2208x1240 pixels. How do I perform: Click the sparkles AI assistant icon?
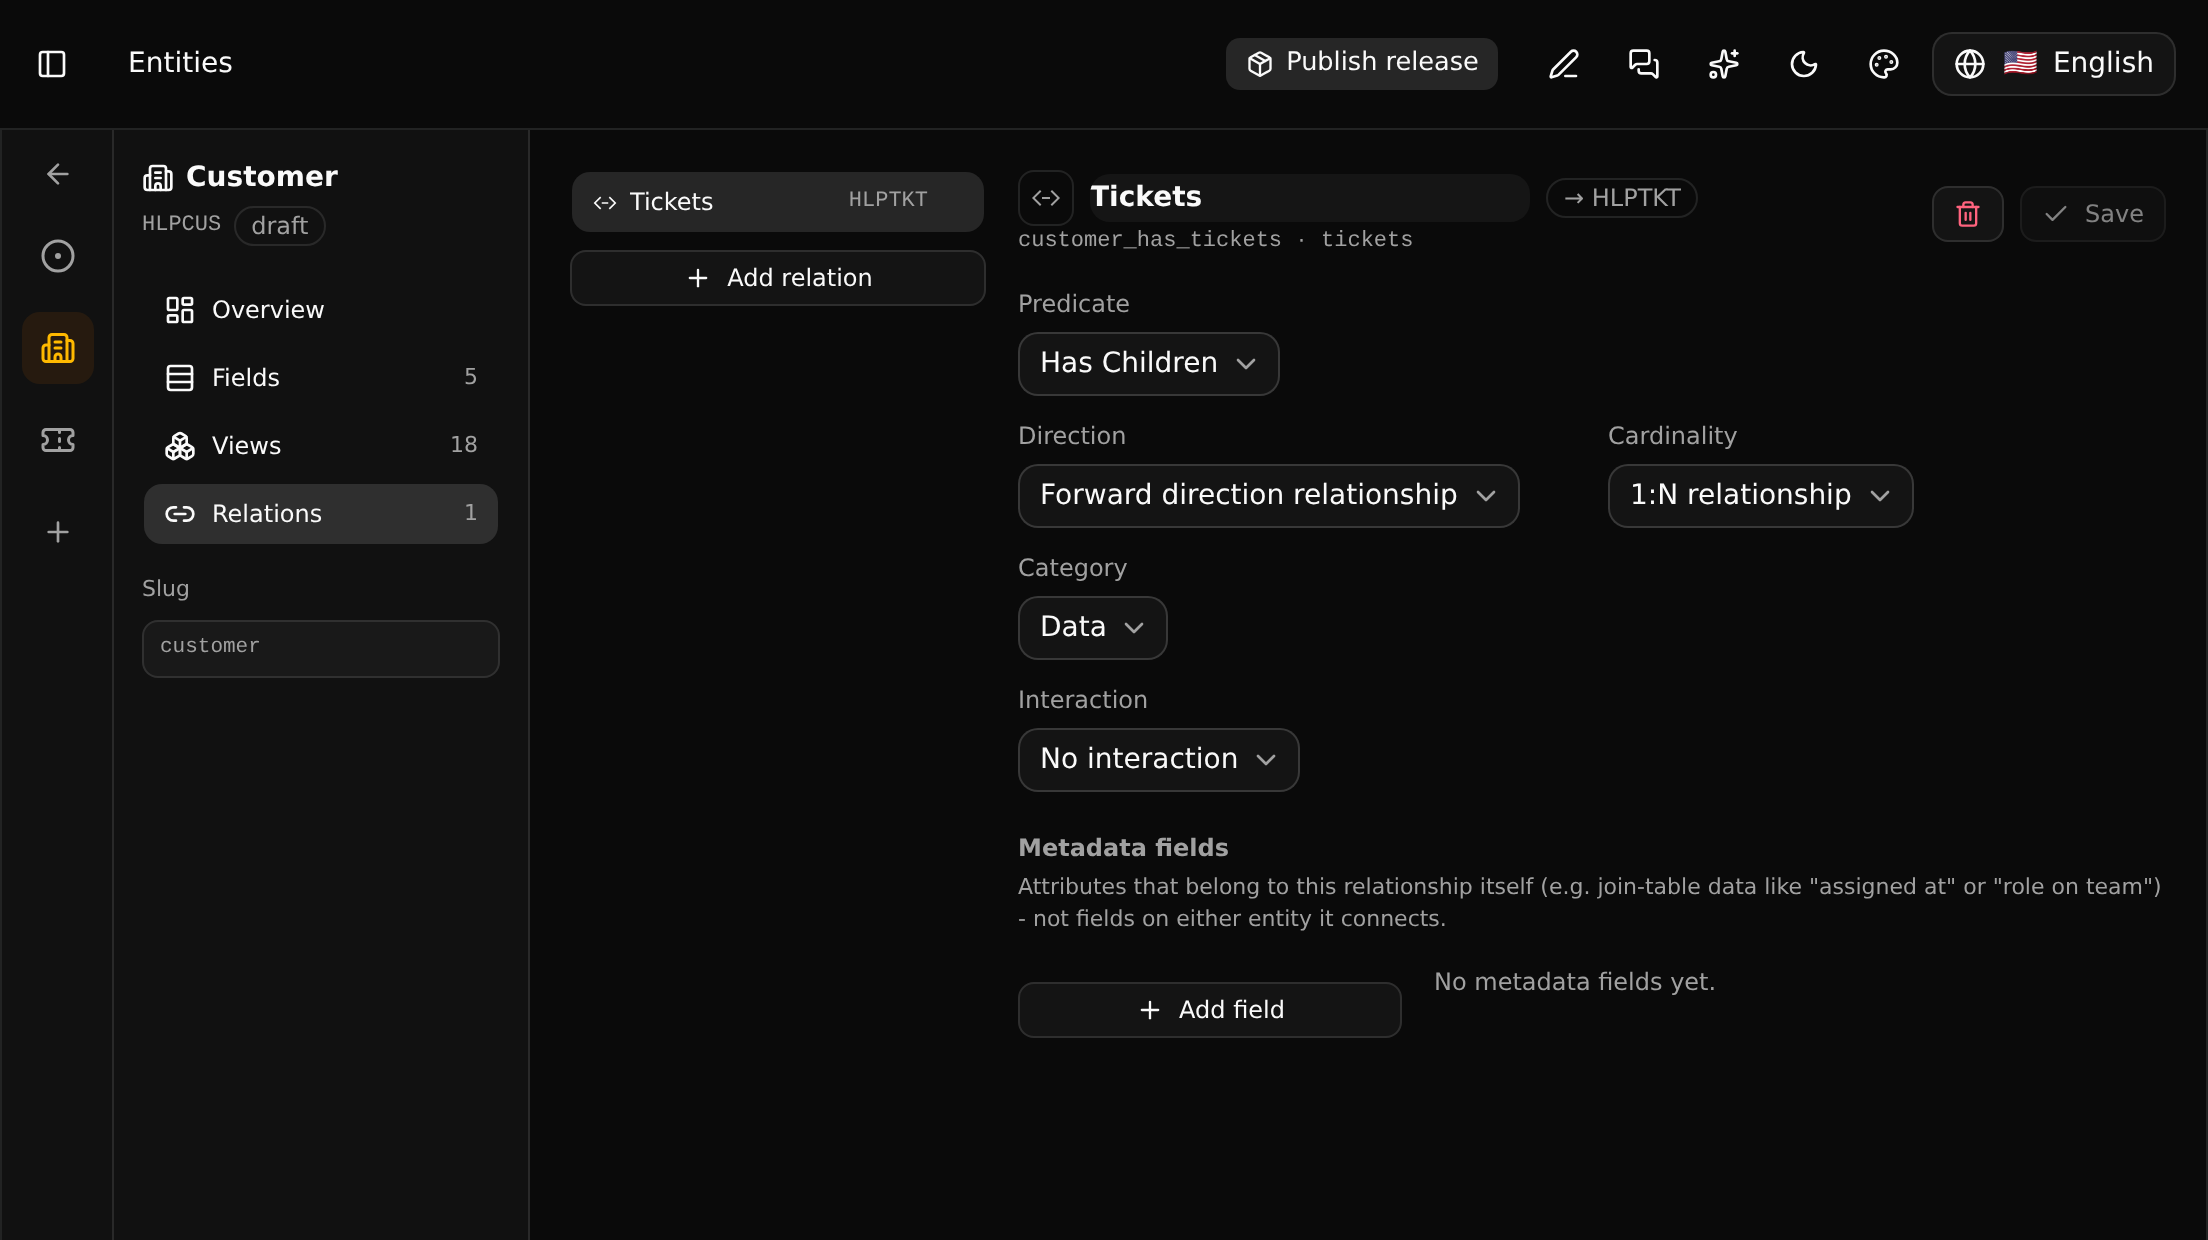click(1724, 64)
